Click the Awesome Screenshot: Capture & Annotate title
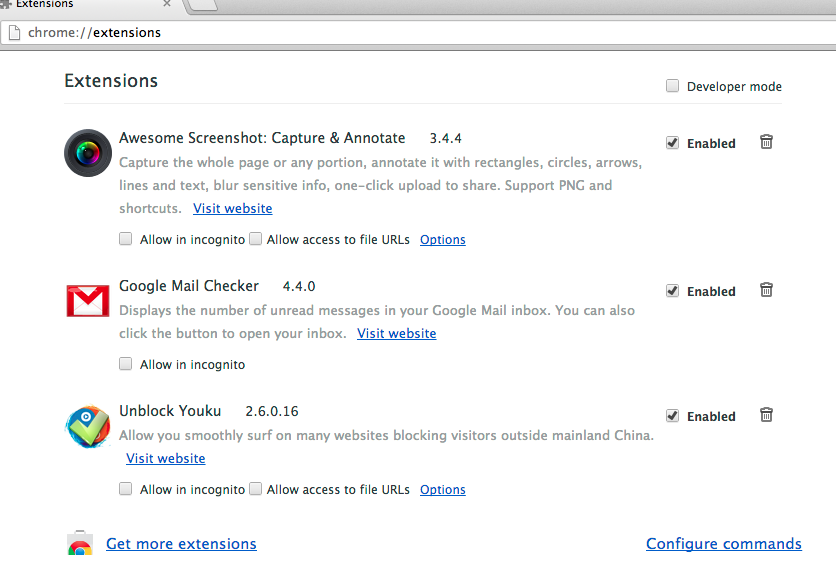836x576 pixels. (262, 138)
